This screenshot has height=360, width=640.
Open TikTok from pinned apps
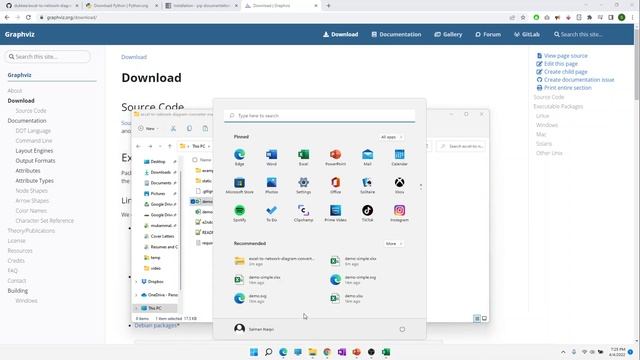[367, 213]
